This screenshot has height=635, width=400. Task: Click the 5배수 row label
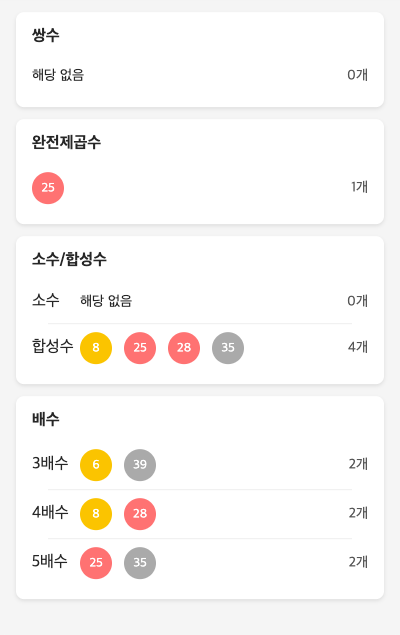[50, 561]
